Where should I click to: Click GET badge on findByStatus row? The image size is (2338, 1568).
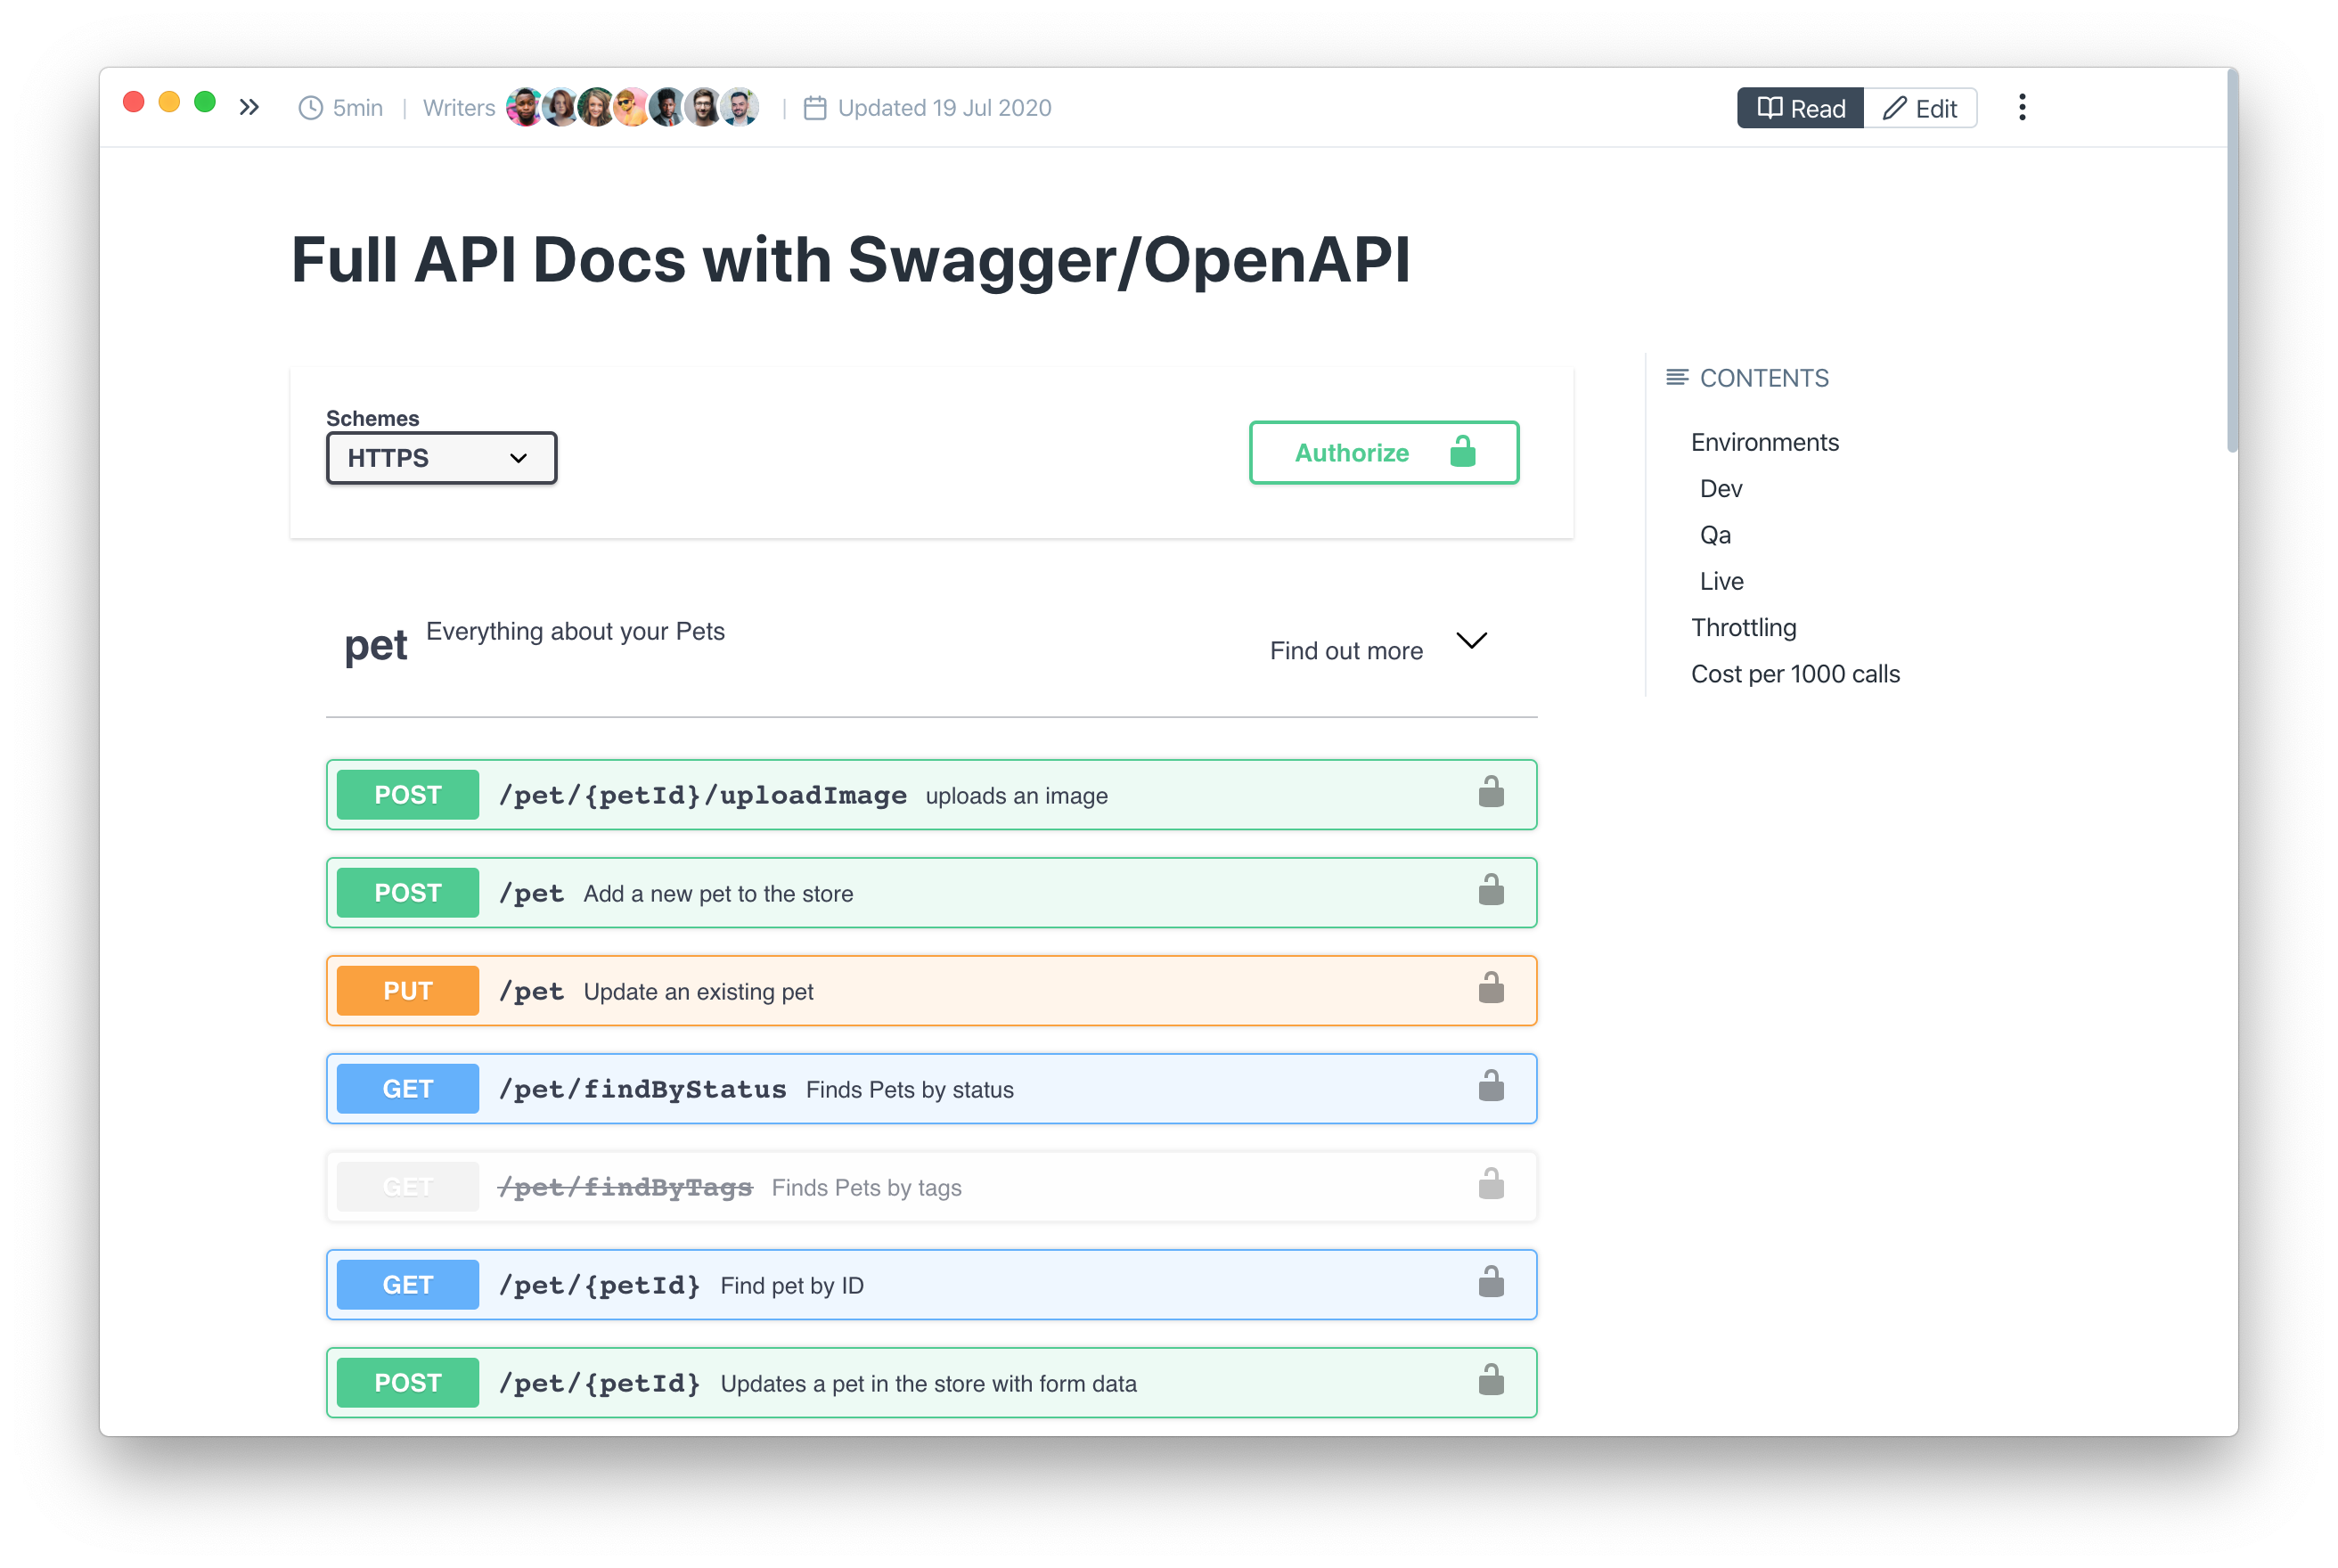pyautogui.click(x=408, y=1089)
